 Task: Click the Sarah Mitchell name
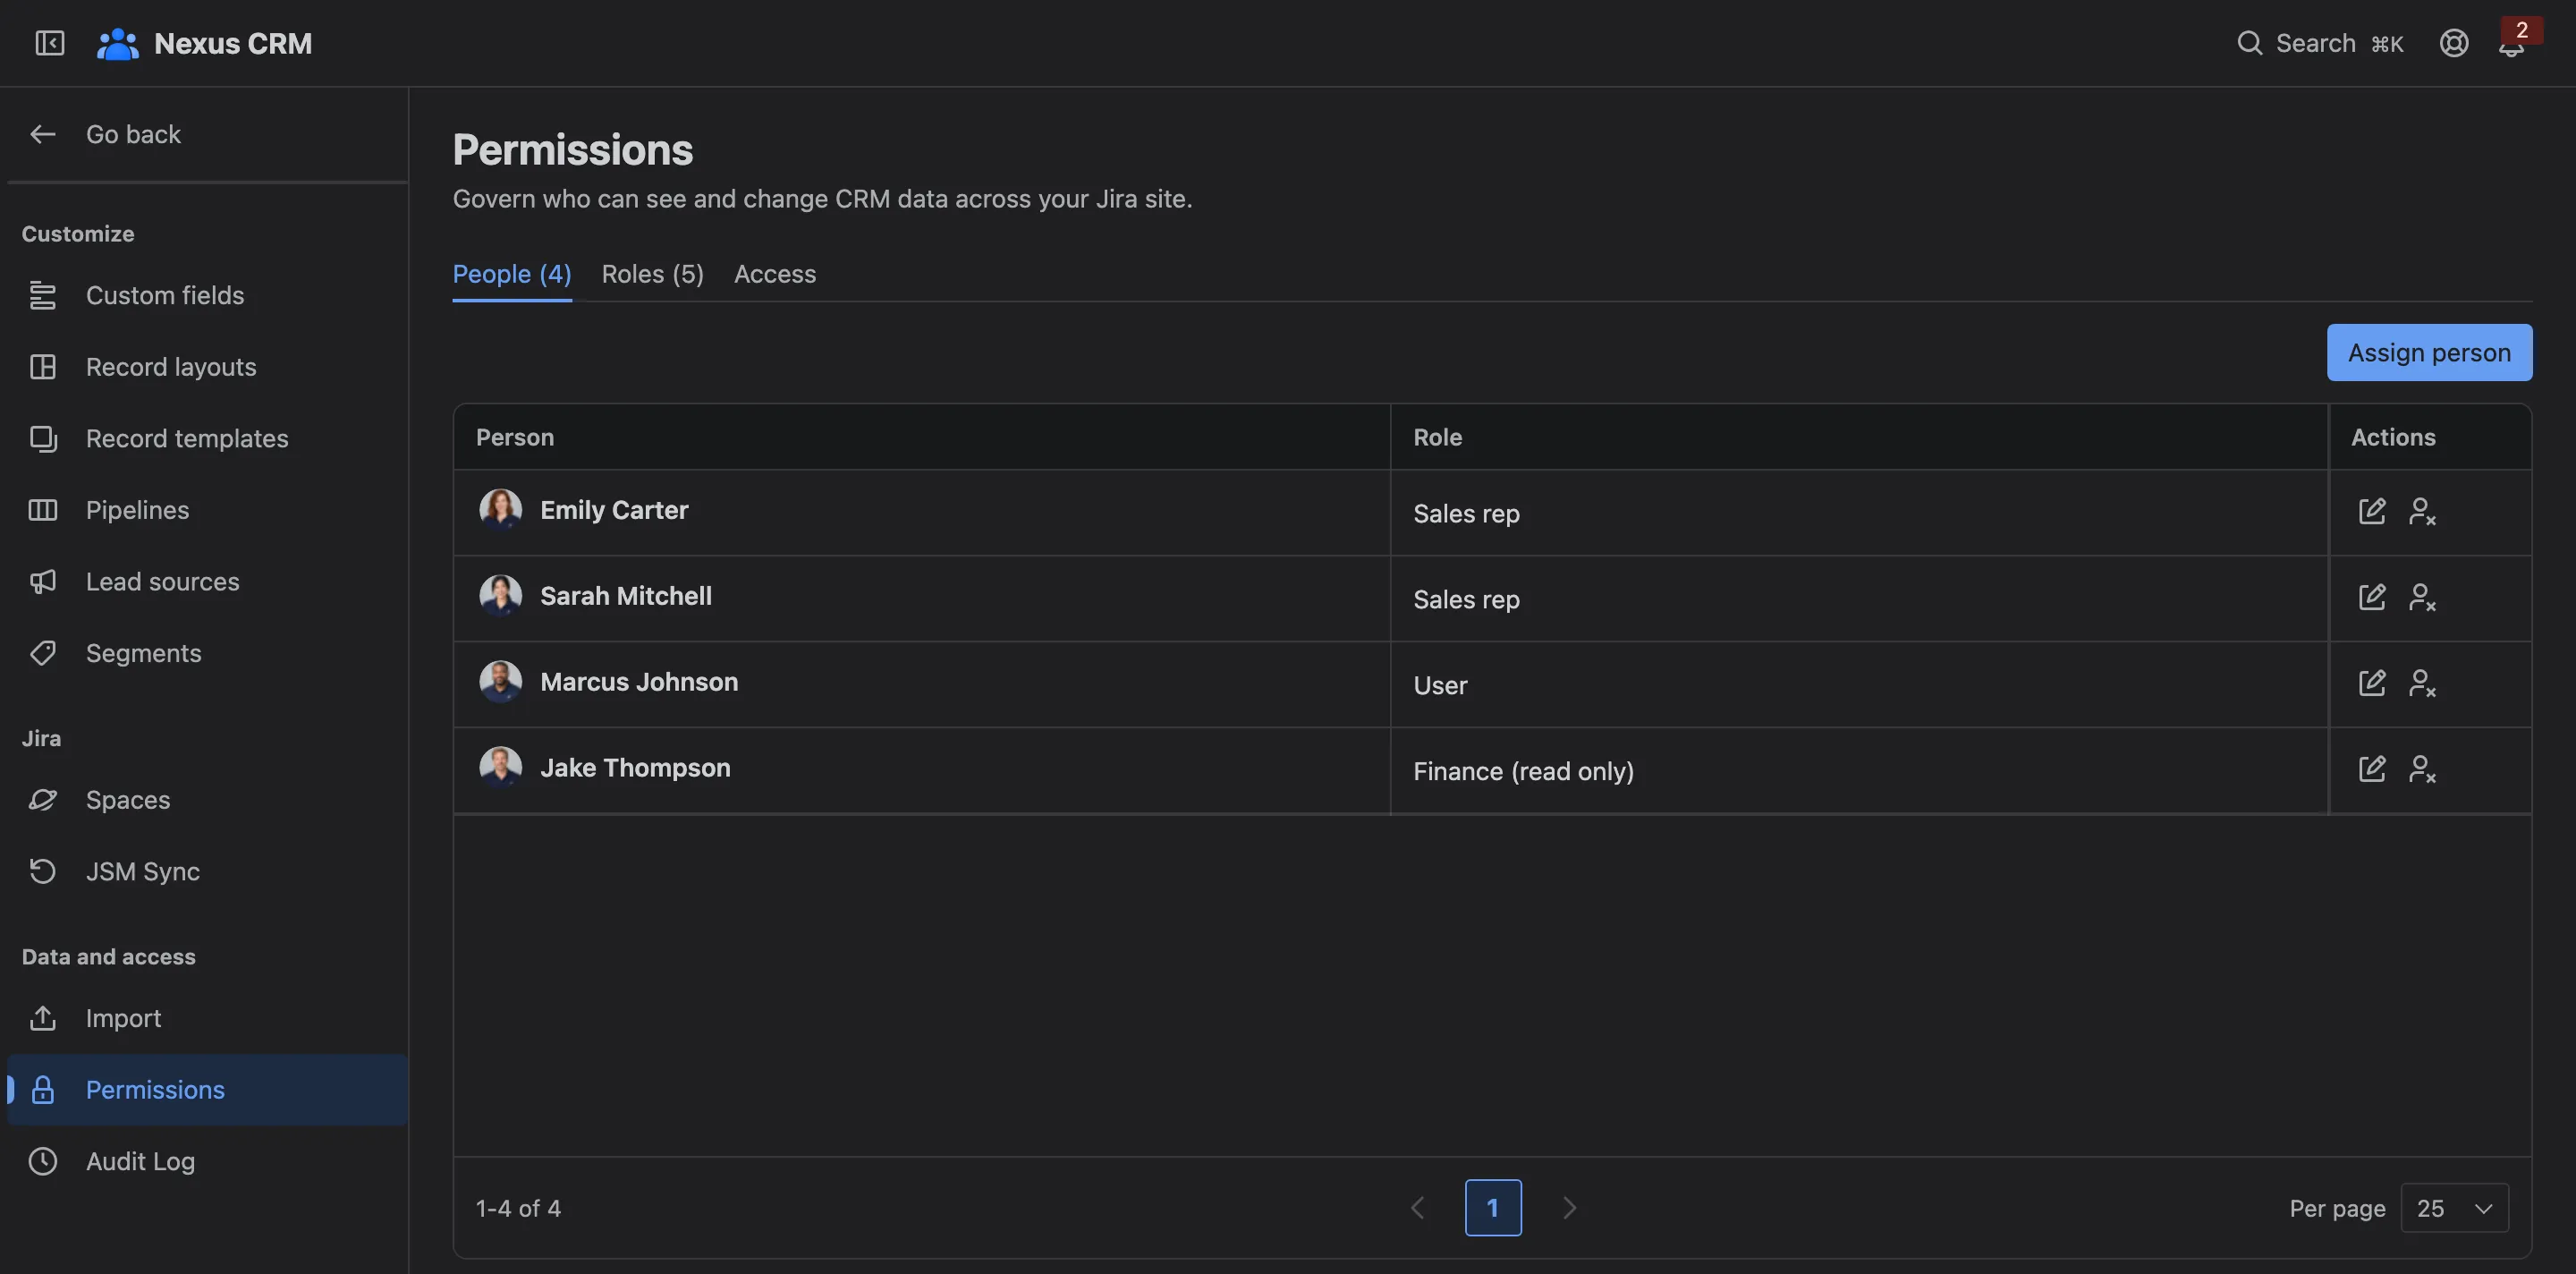click(626, 596)
